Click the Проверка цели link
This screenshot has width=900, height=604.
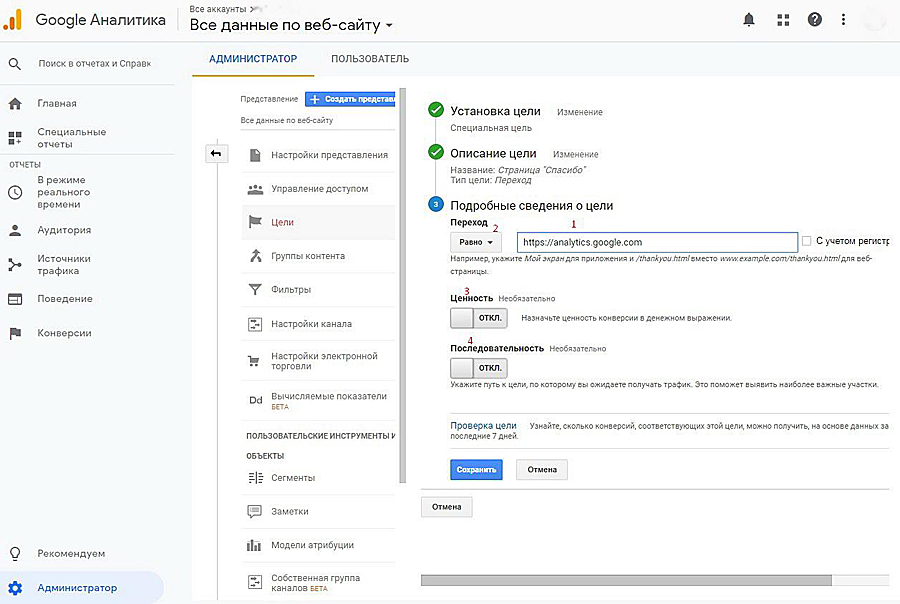(483, 425)
